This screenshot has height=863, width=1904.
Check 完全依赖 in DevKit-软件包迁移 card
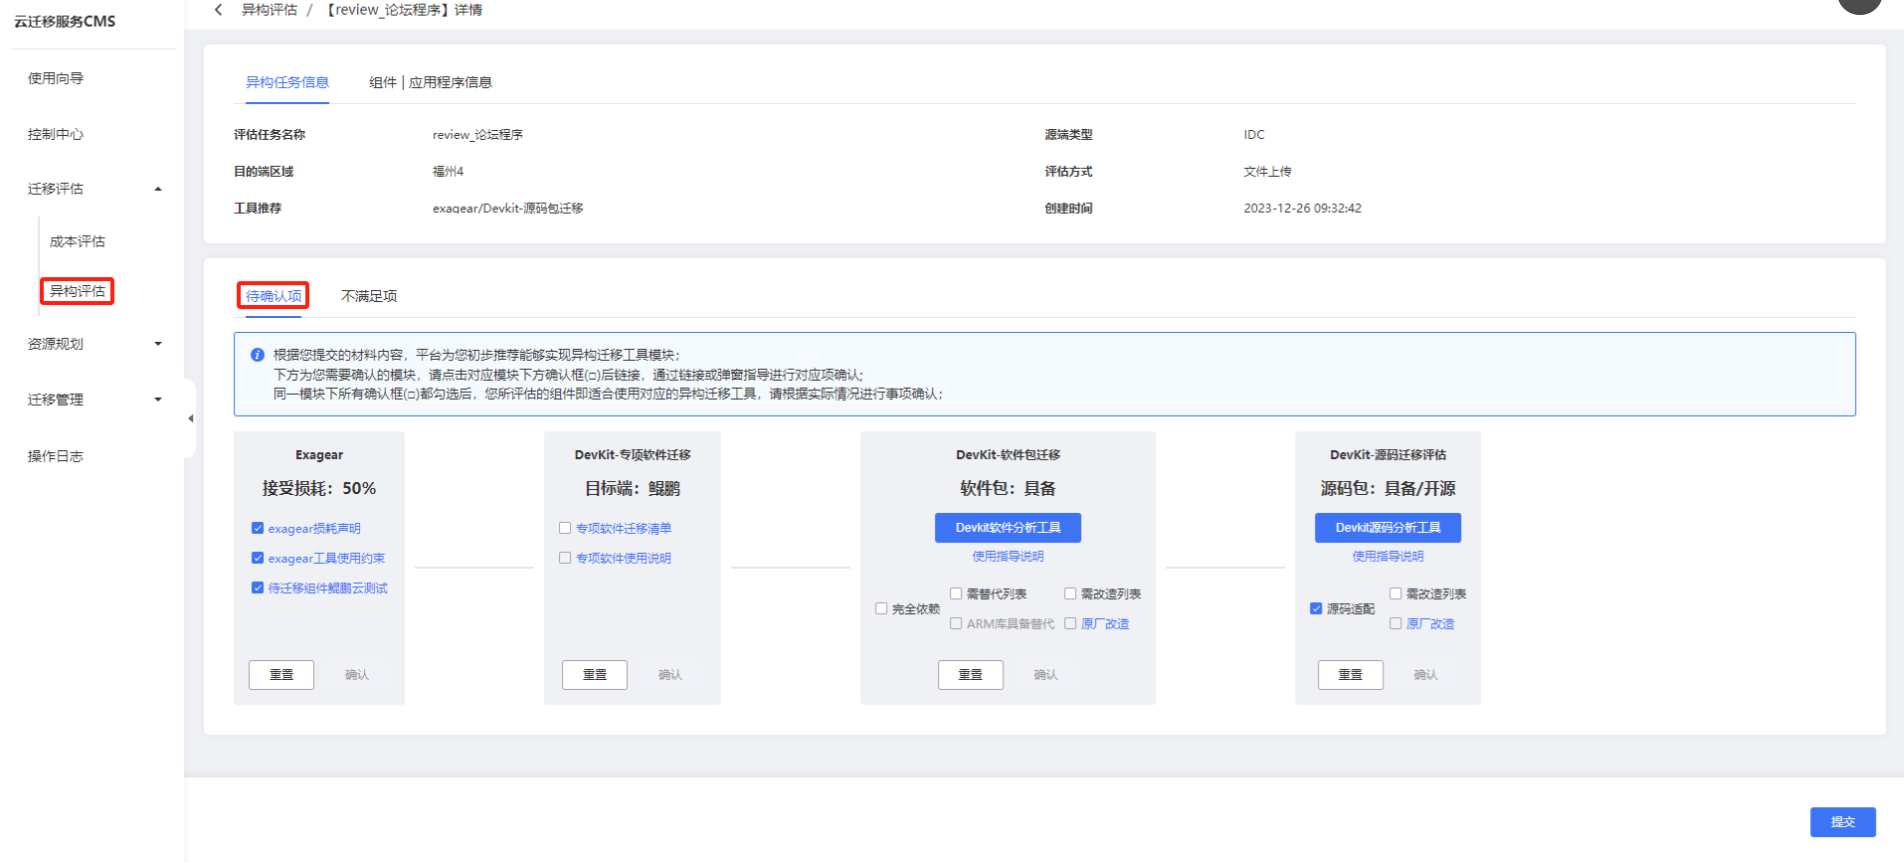tap(881, 608)
